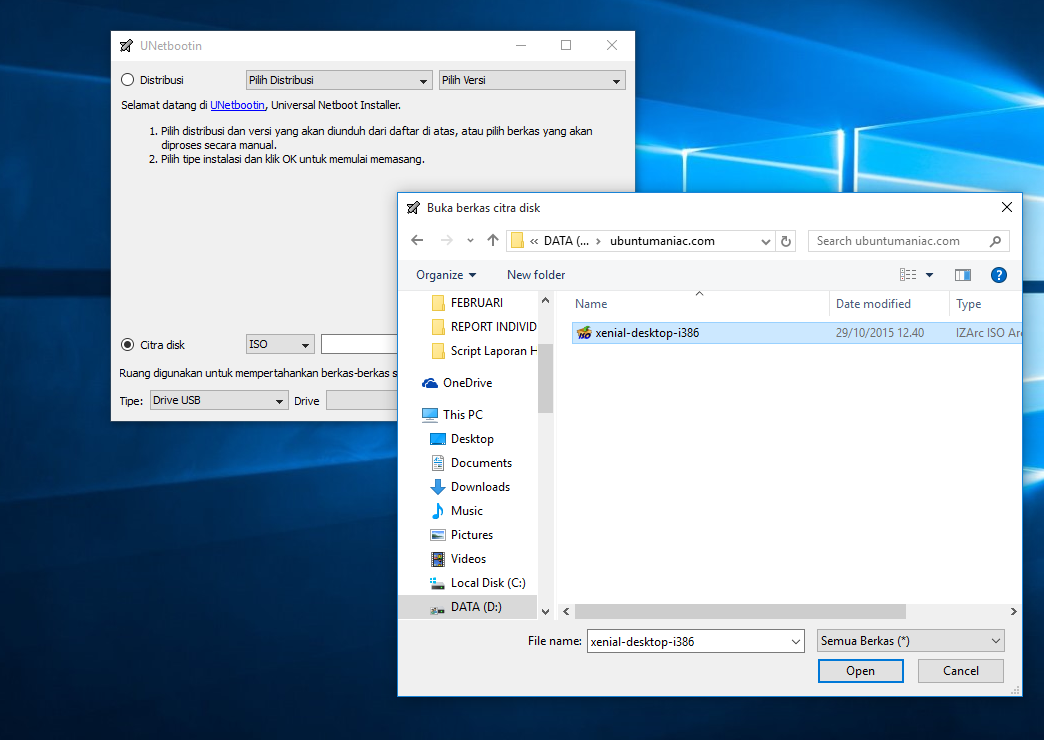Select the REPORT INDIVID folder
The image size is (1044, 740).
(x=484, y=326)
